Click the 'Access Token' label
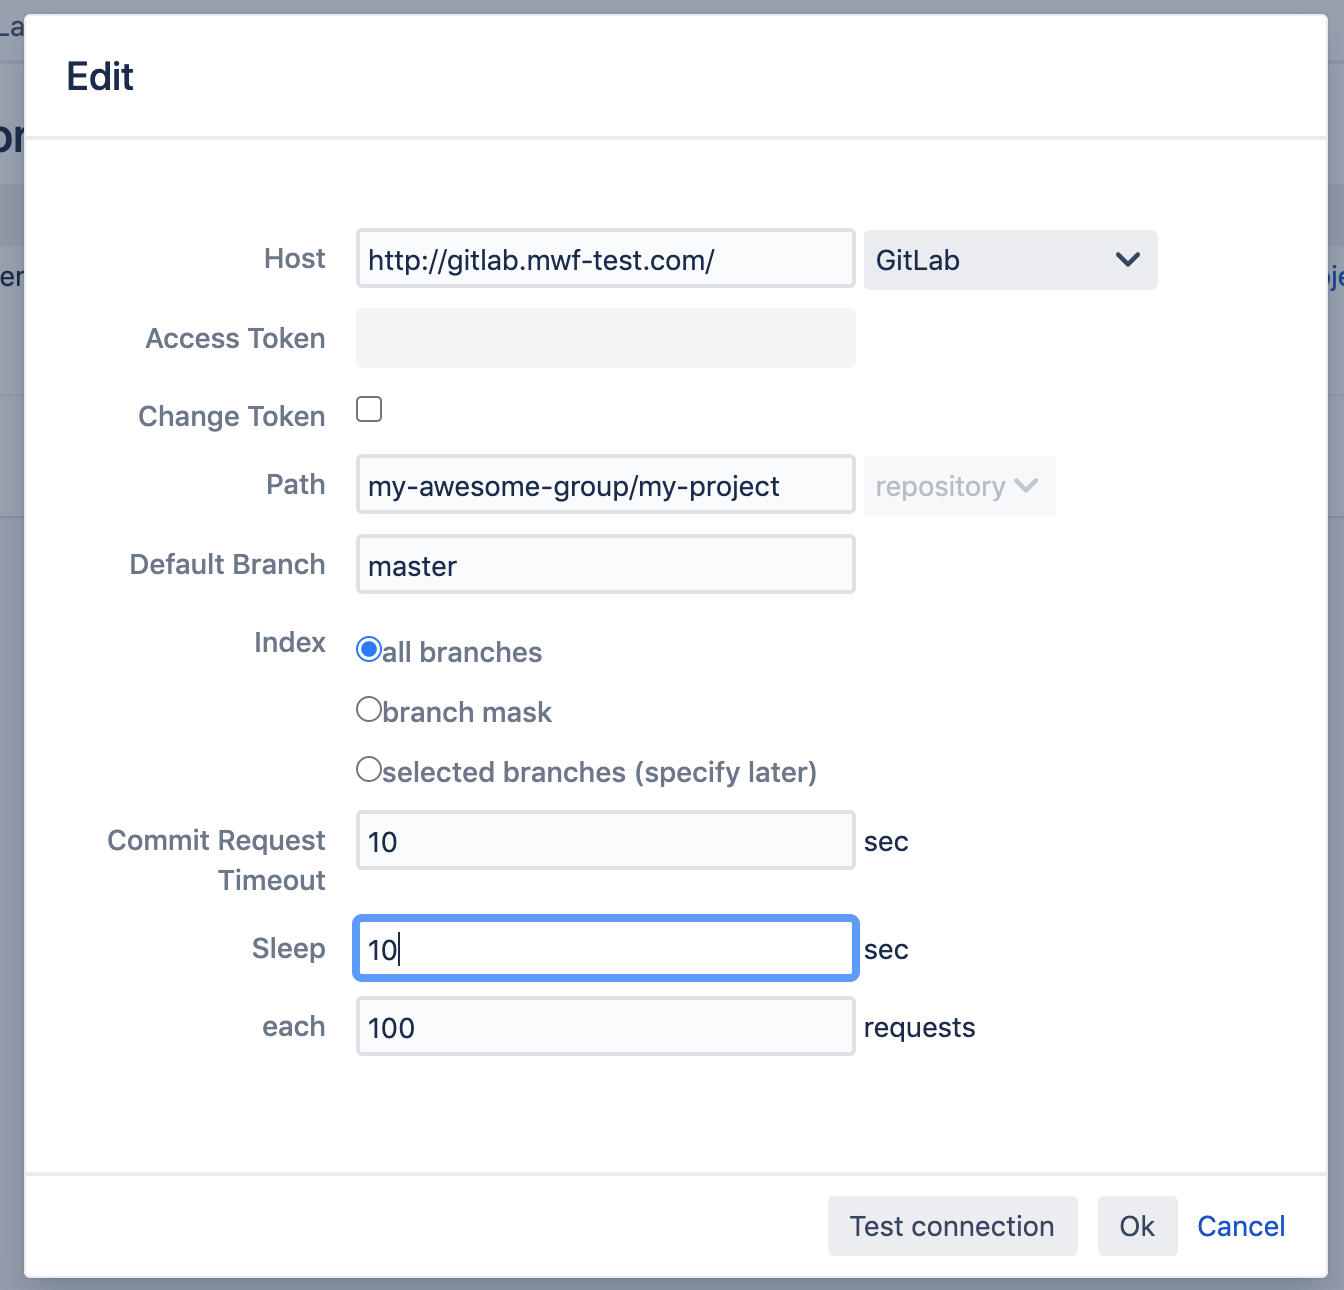This screenshot has width=1344, height=1290. [x=235, y=338]
